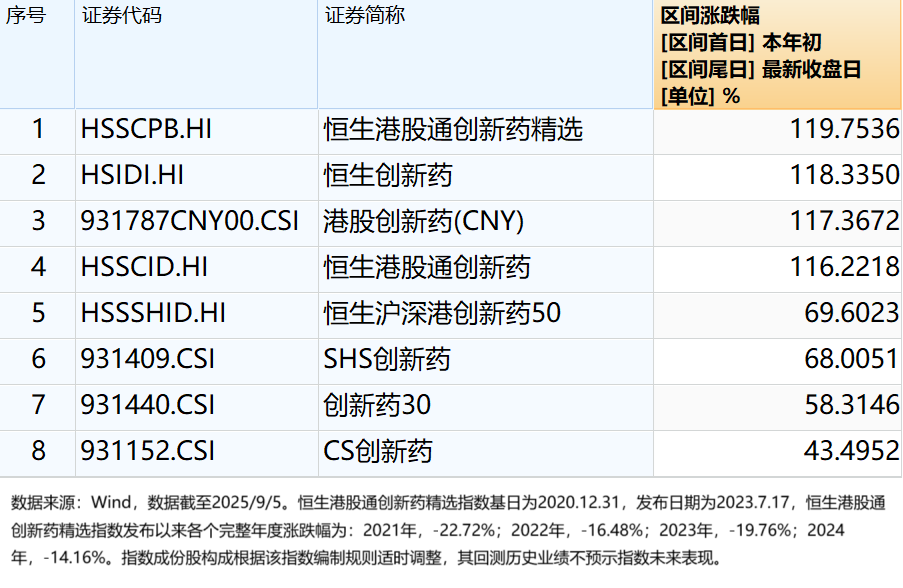Select the code cell 931787CNY00.CSI
The width and height of the screenshot is (903, 588).
click(196, 221)
